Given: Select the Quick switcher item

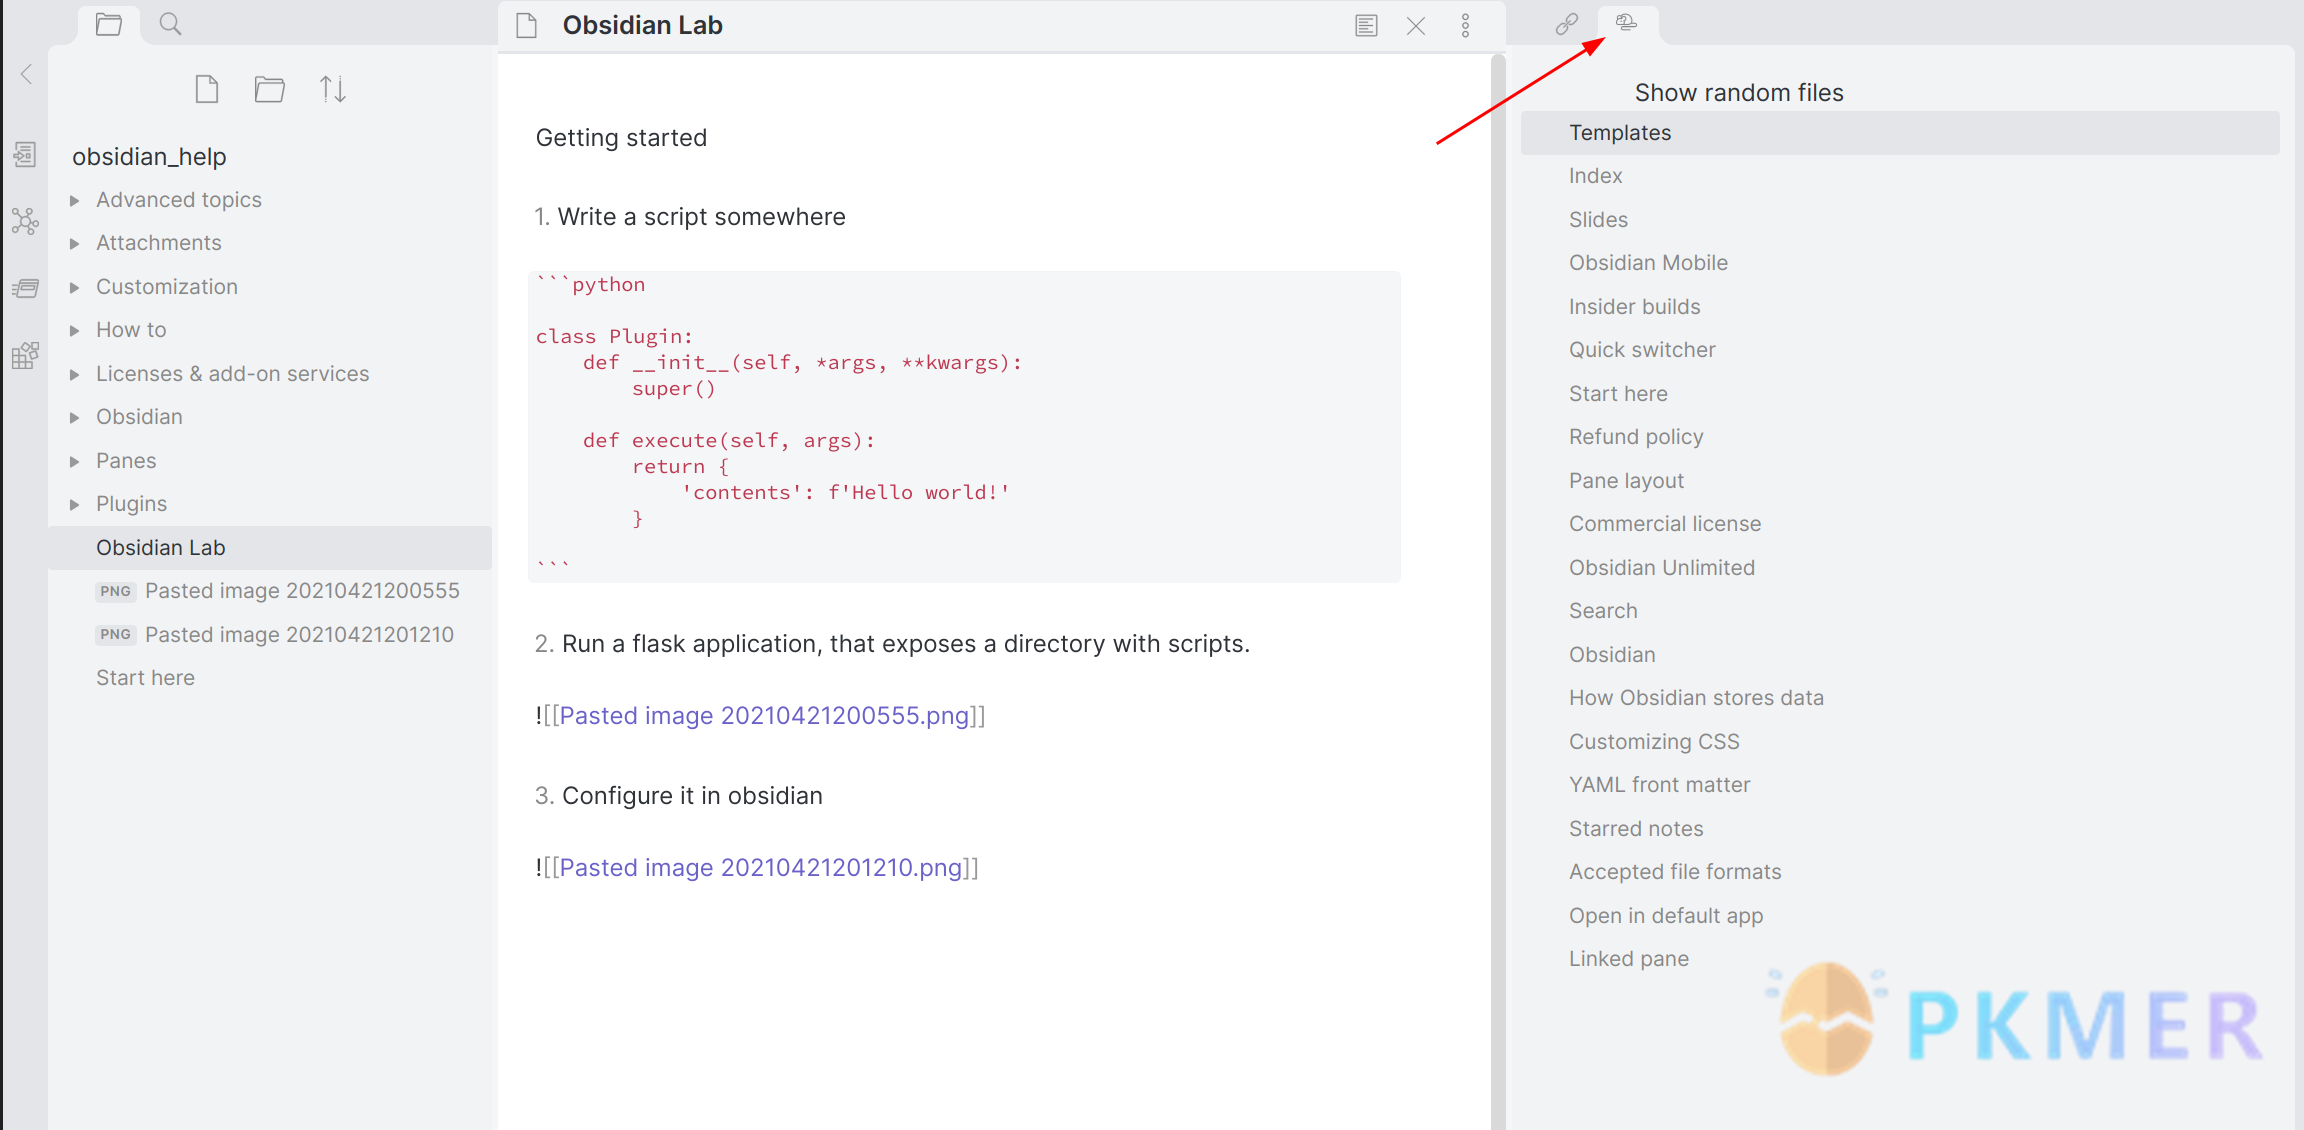Looking at the screenshot, I should (1641, 348).
